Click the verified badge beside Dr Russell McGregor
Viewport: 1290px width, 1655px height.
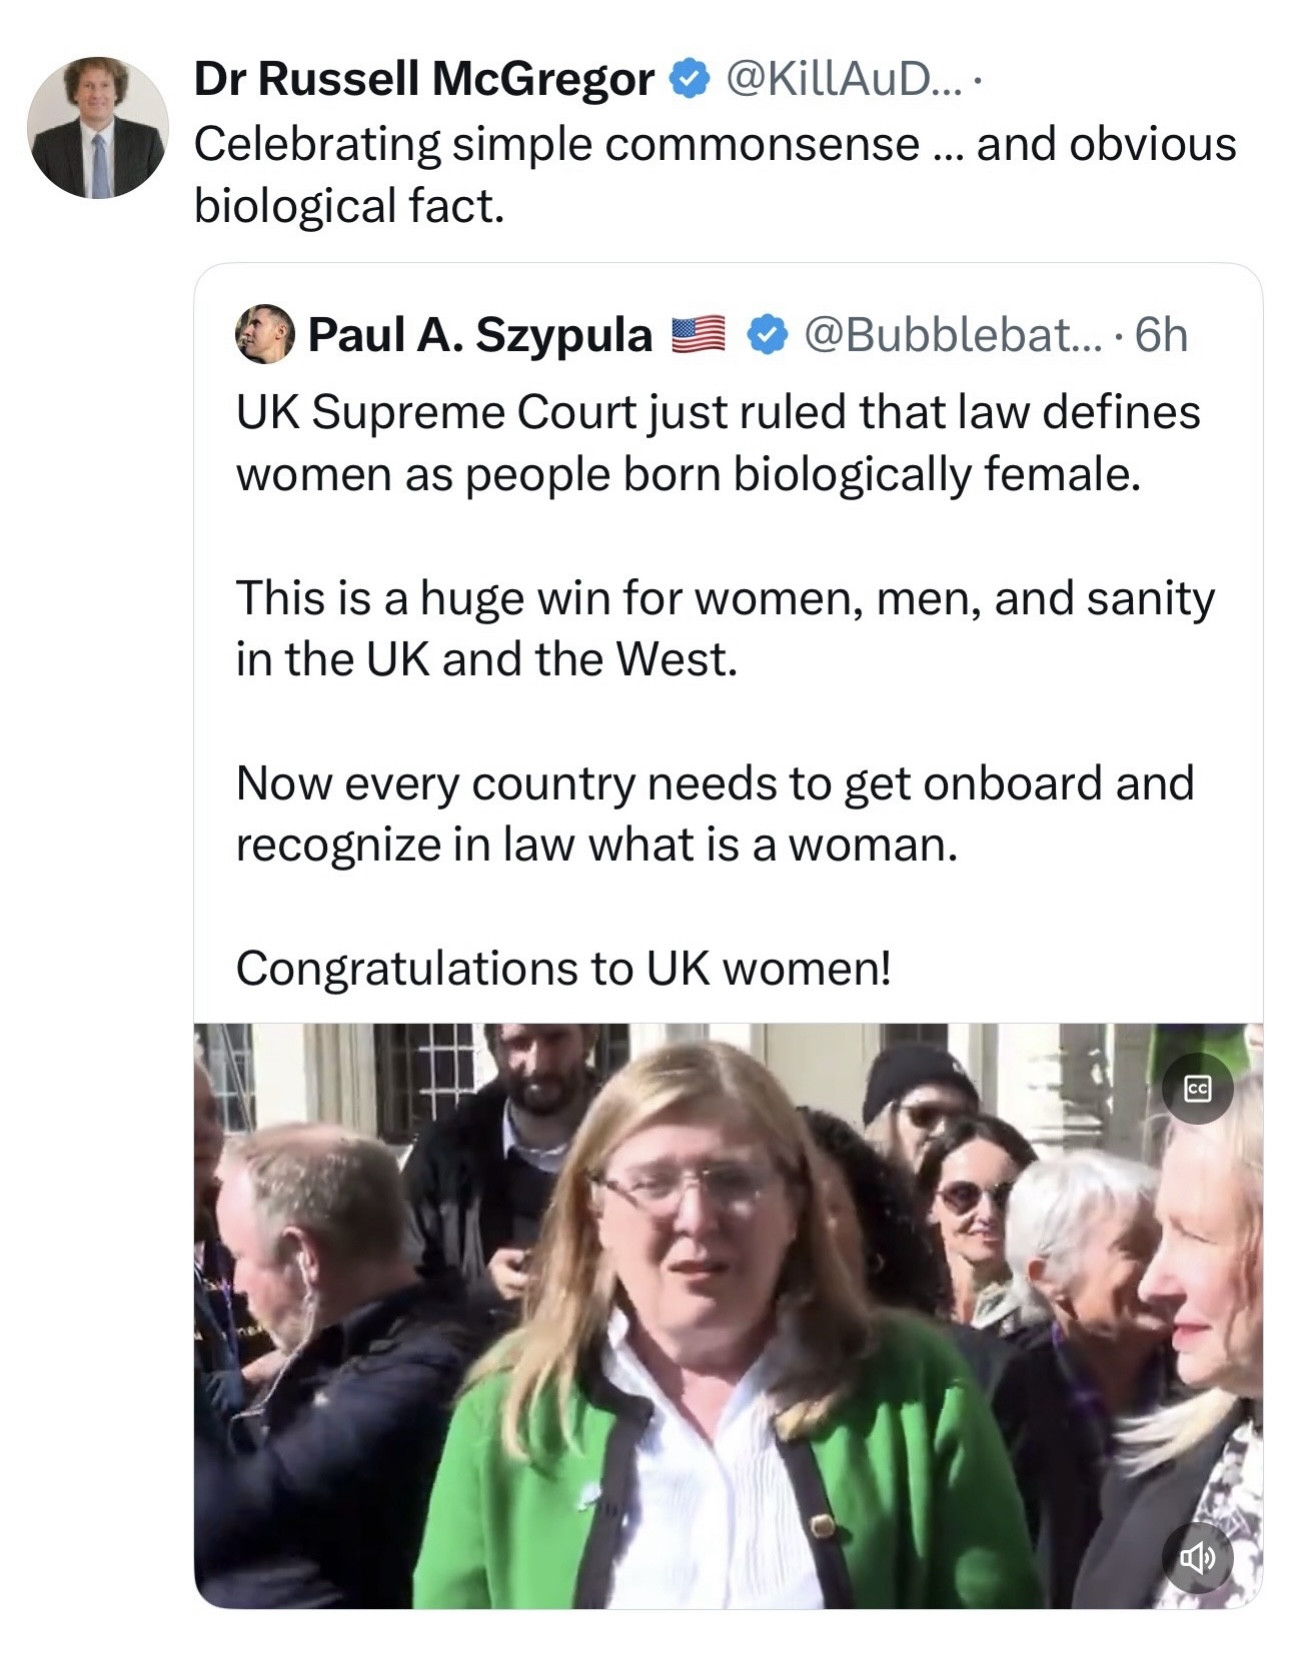coord(688,79)
